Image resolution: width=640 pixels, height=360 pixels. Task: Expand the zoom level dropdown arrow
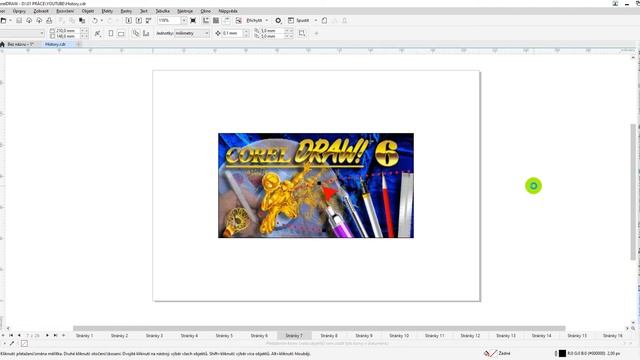[x=184, y=20]
